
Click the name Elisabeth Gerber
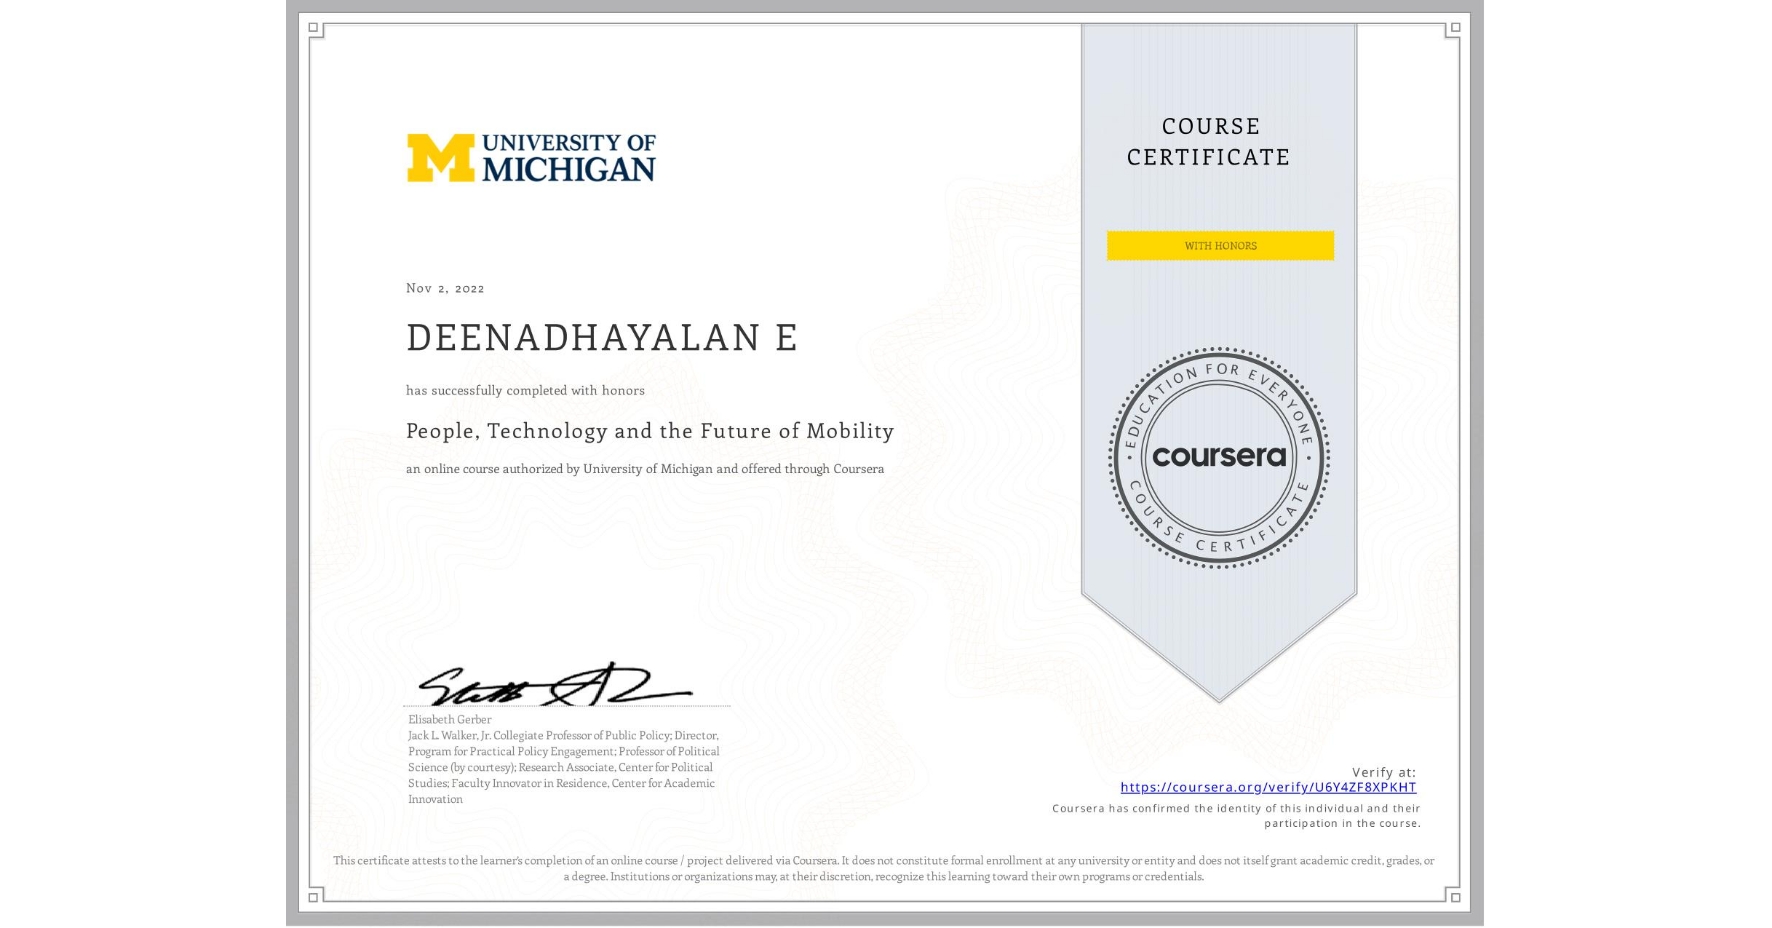(450, 719)
